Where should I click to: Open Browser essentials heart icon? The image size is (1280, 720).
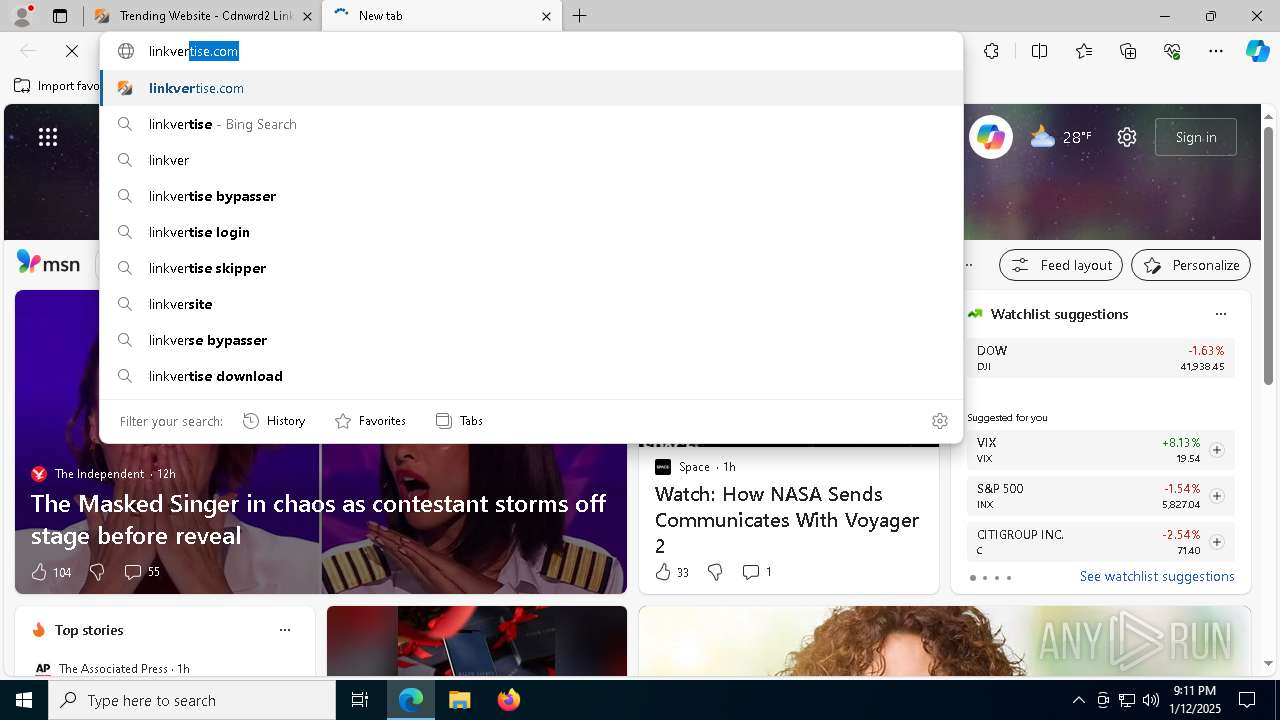pos(1172,51)
